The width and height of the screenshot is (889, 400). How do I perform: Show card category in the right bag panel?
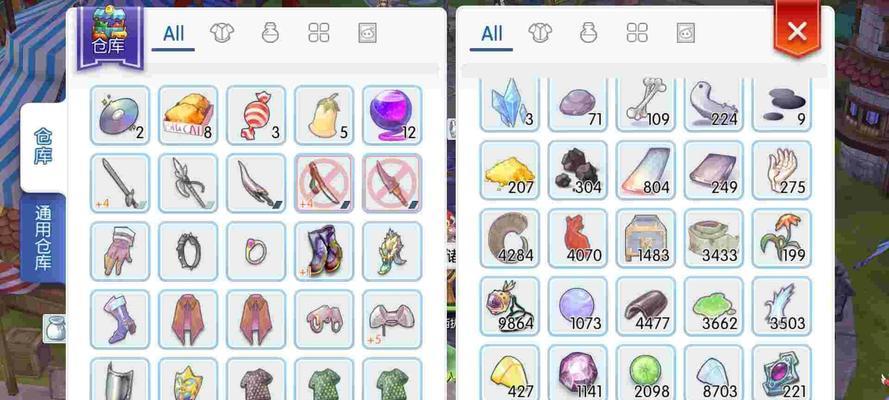(685, 33)
